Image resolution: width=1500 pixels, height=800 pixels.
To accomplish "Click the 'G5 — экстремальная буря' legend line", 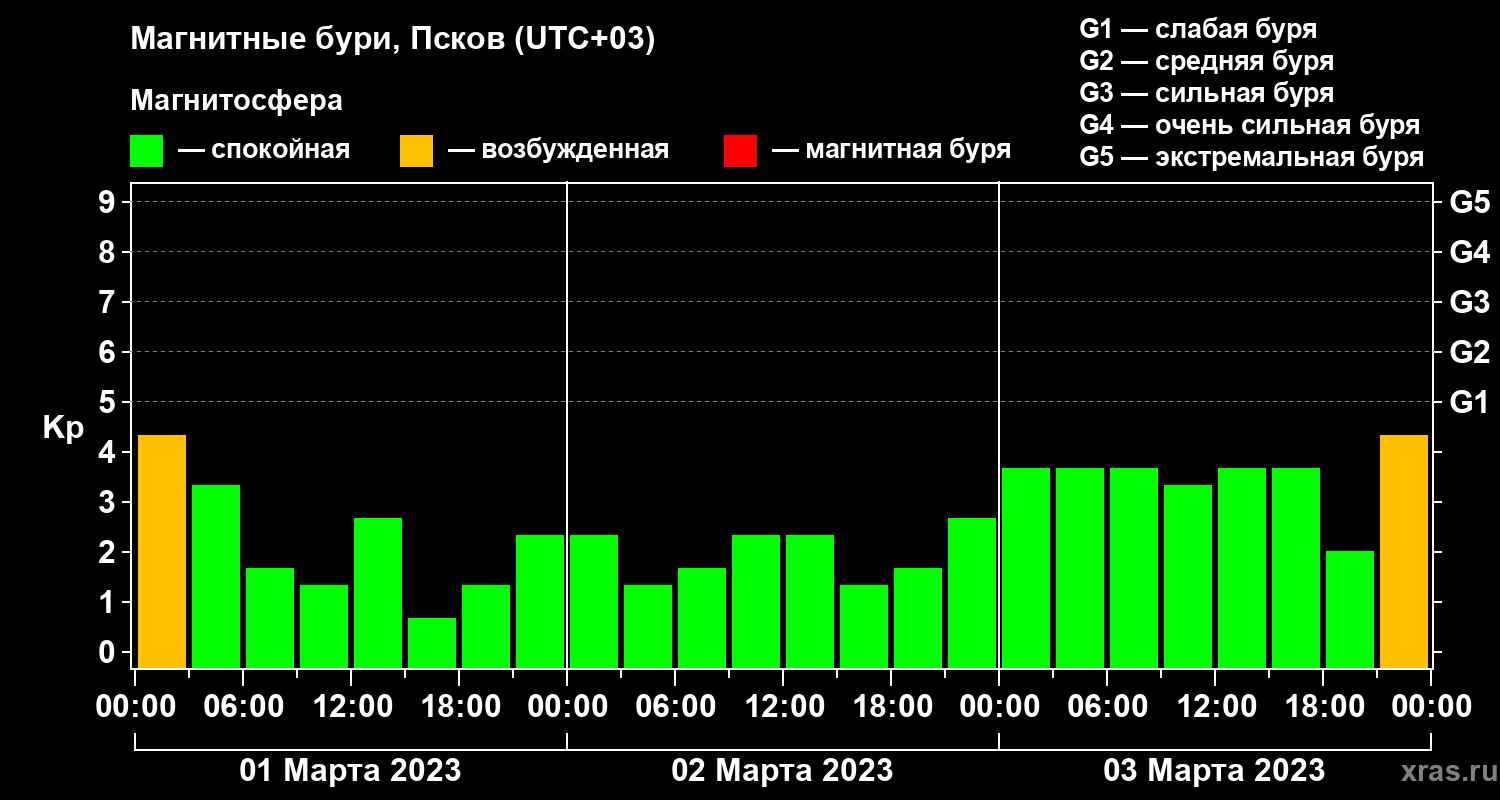I will pyautogui.click(x=1252, y=157).
